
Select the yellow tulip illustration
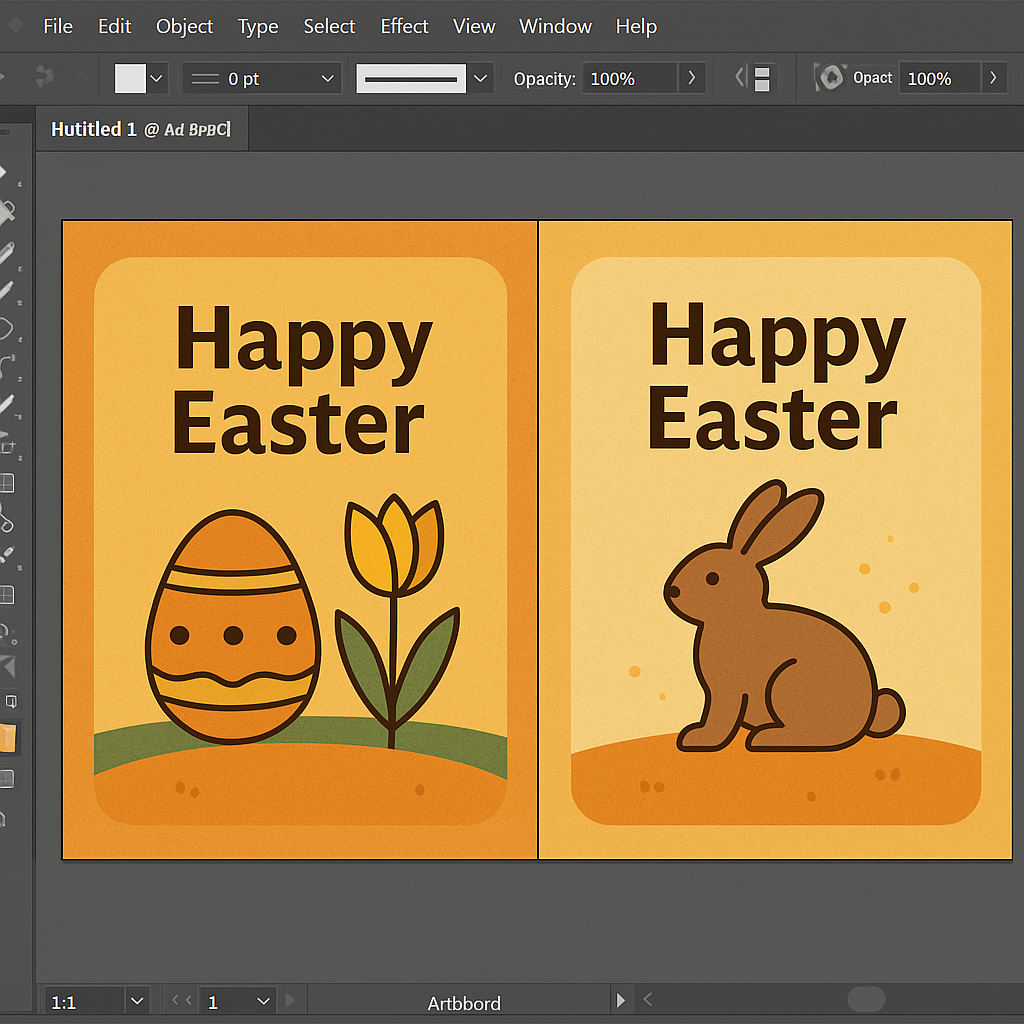(x=396, y=620)
